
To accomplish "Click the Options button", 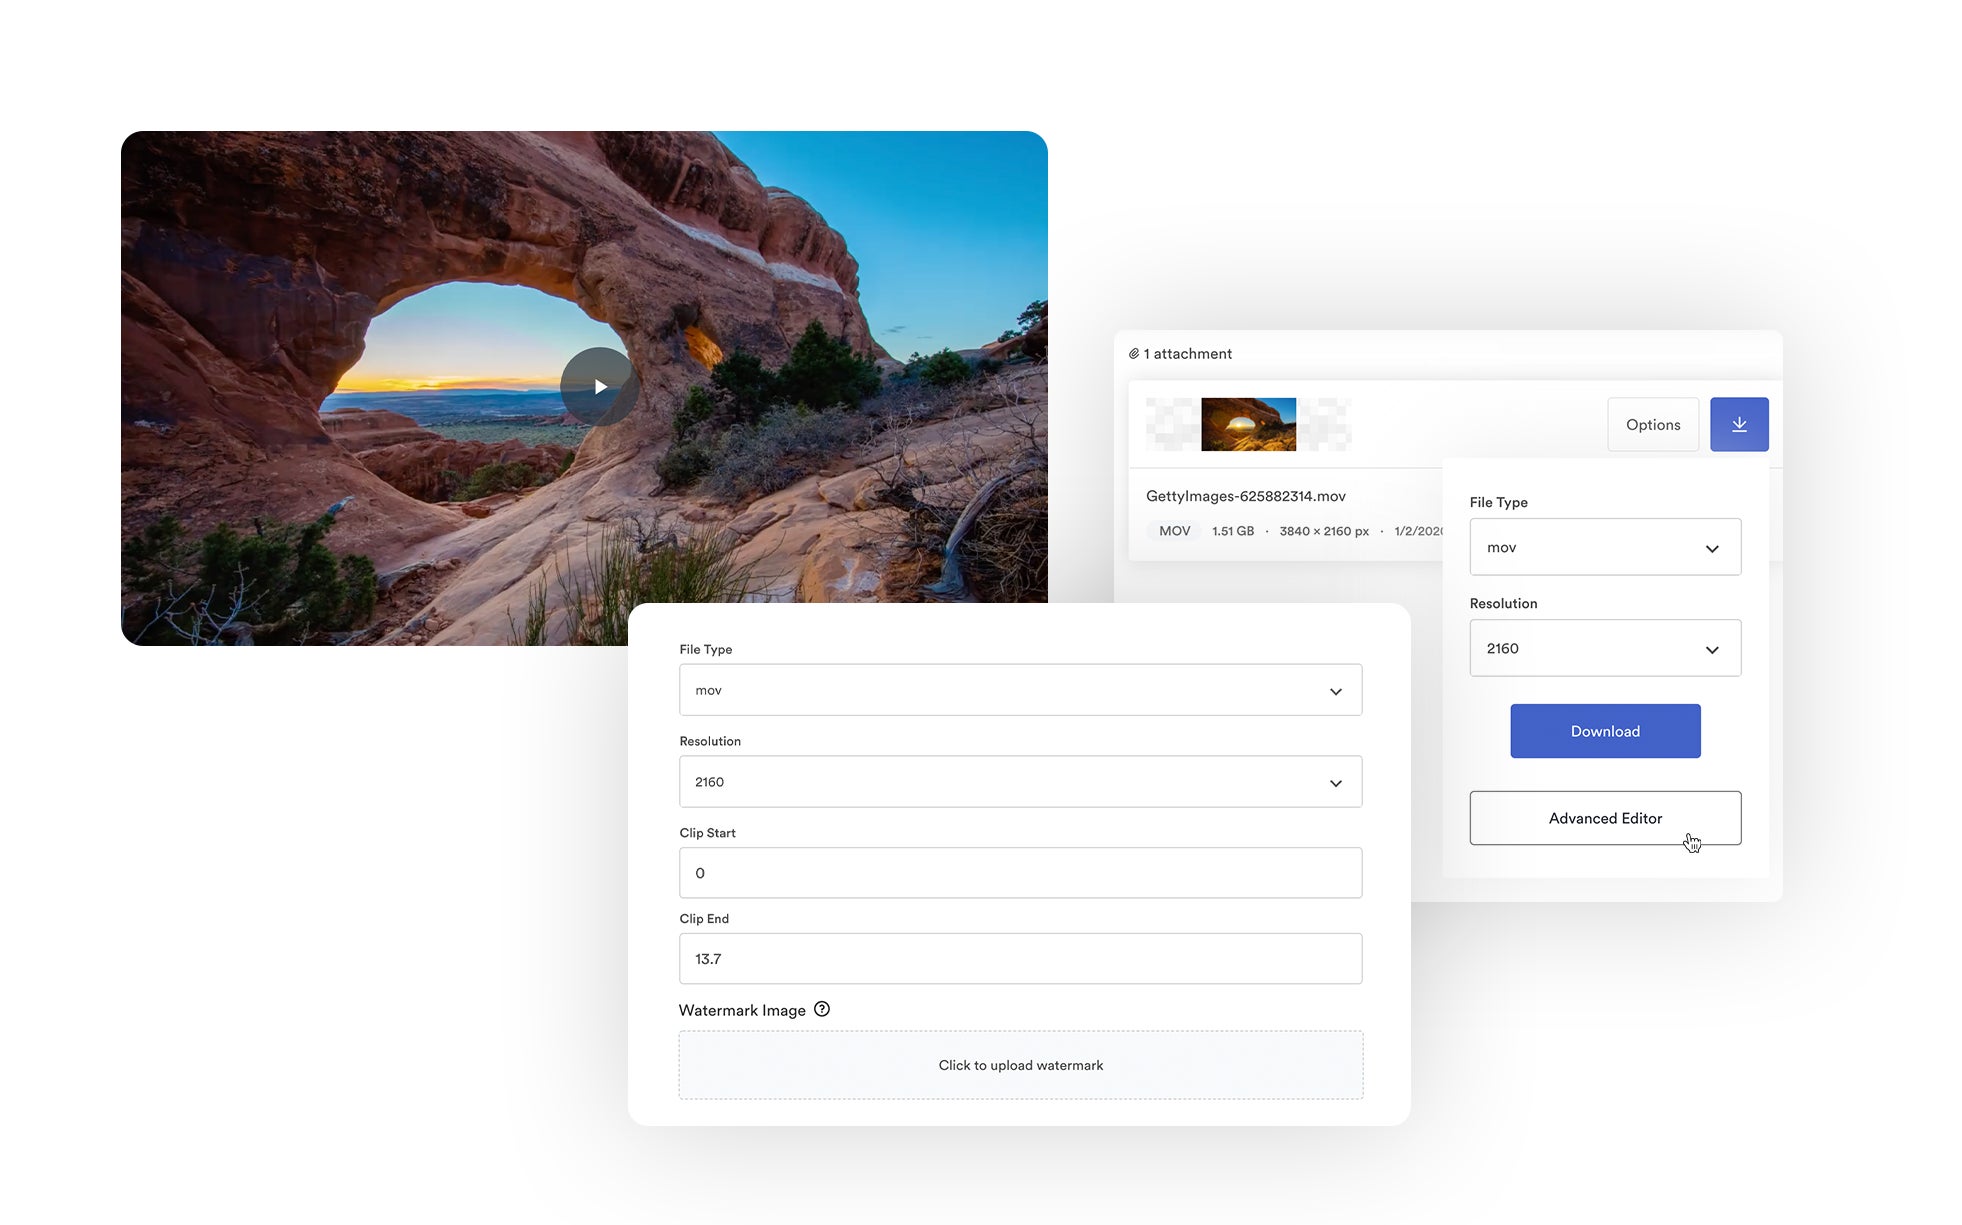I will (1653, 423).
